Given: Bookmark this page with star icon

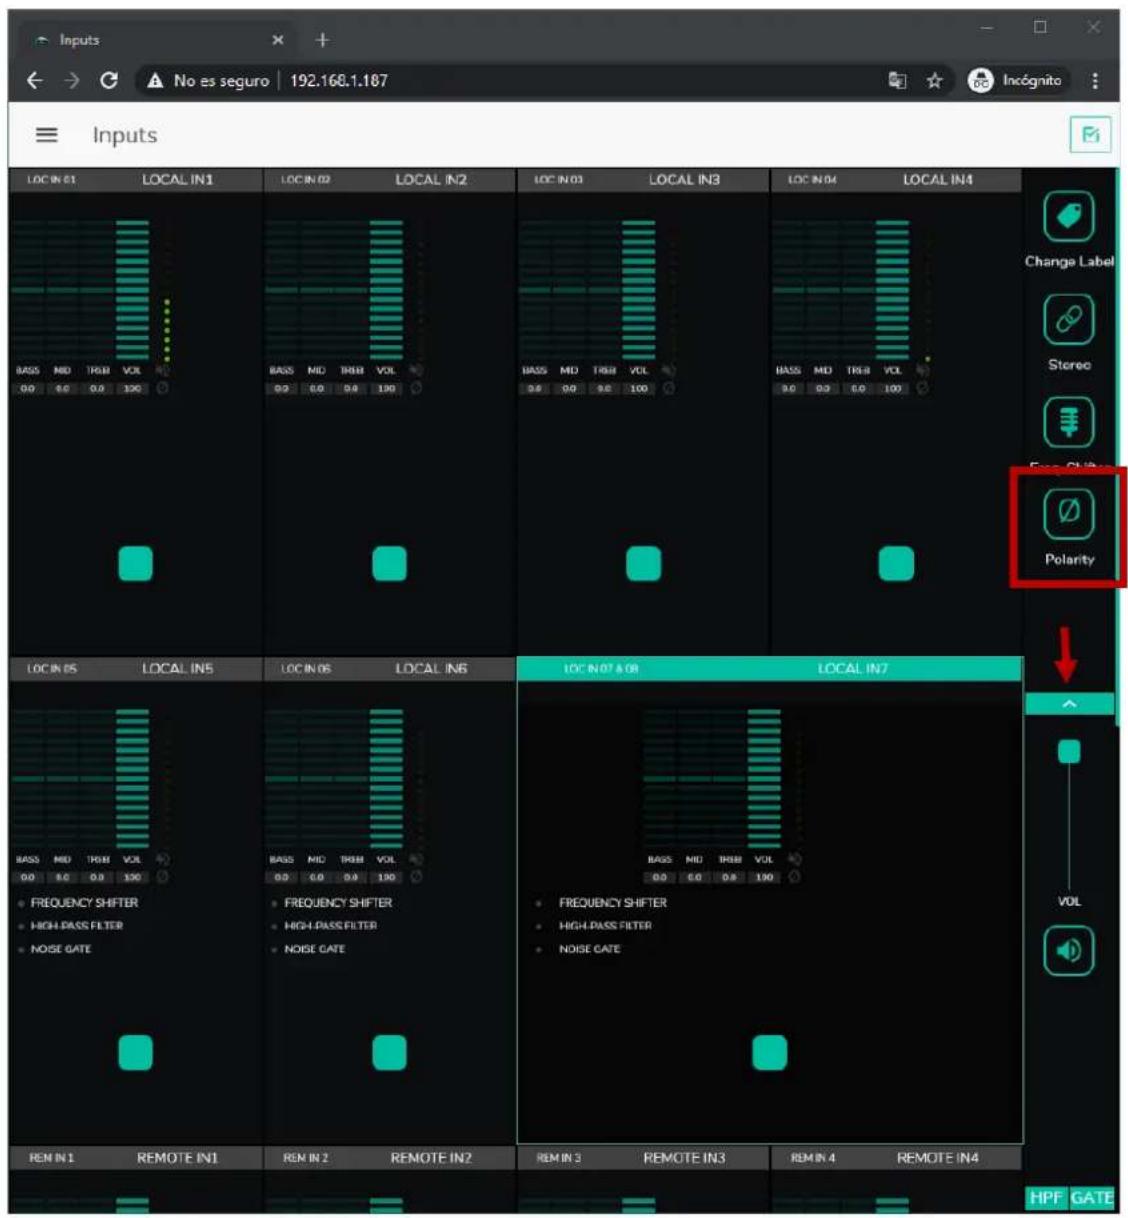Looking at the screenshot, I should 934,80.
